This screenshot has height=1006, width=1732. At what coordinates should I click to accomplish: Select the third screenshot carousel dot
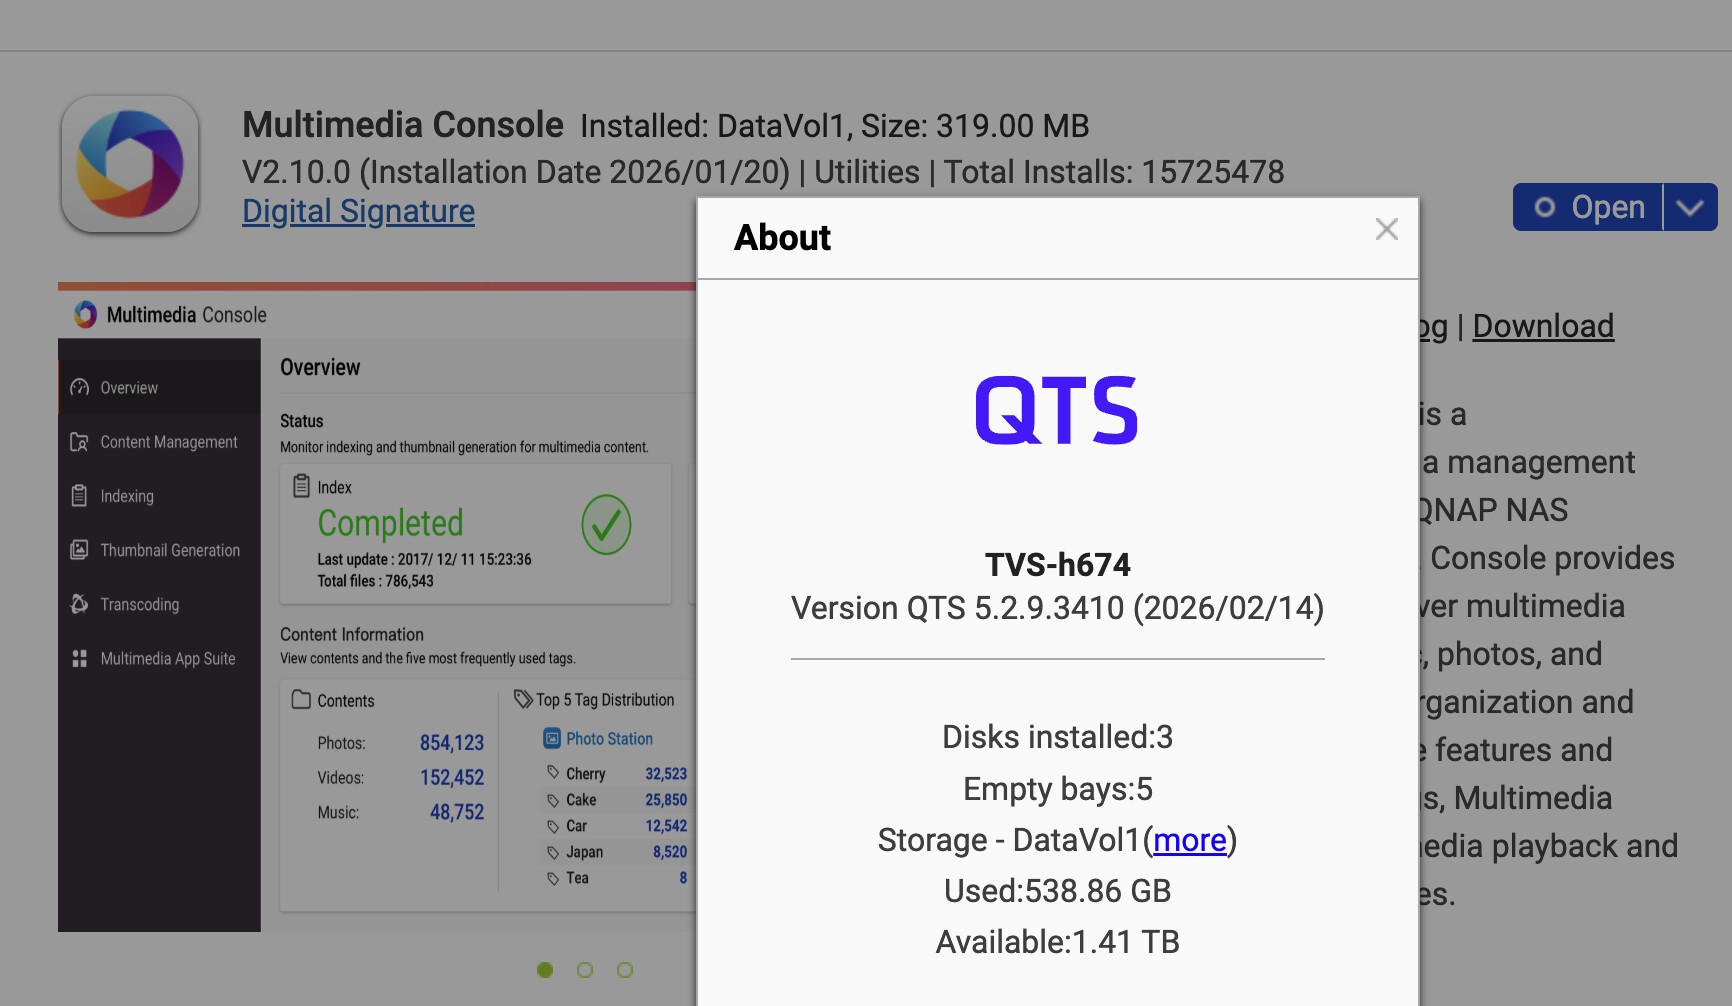click(x=625, y=970)
